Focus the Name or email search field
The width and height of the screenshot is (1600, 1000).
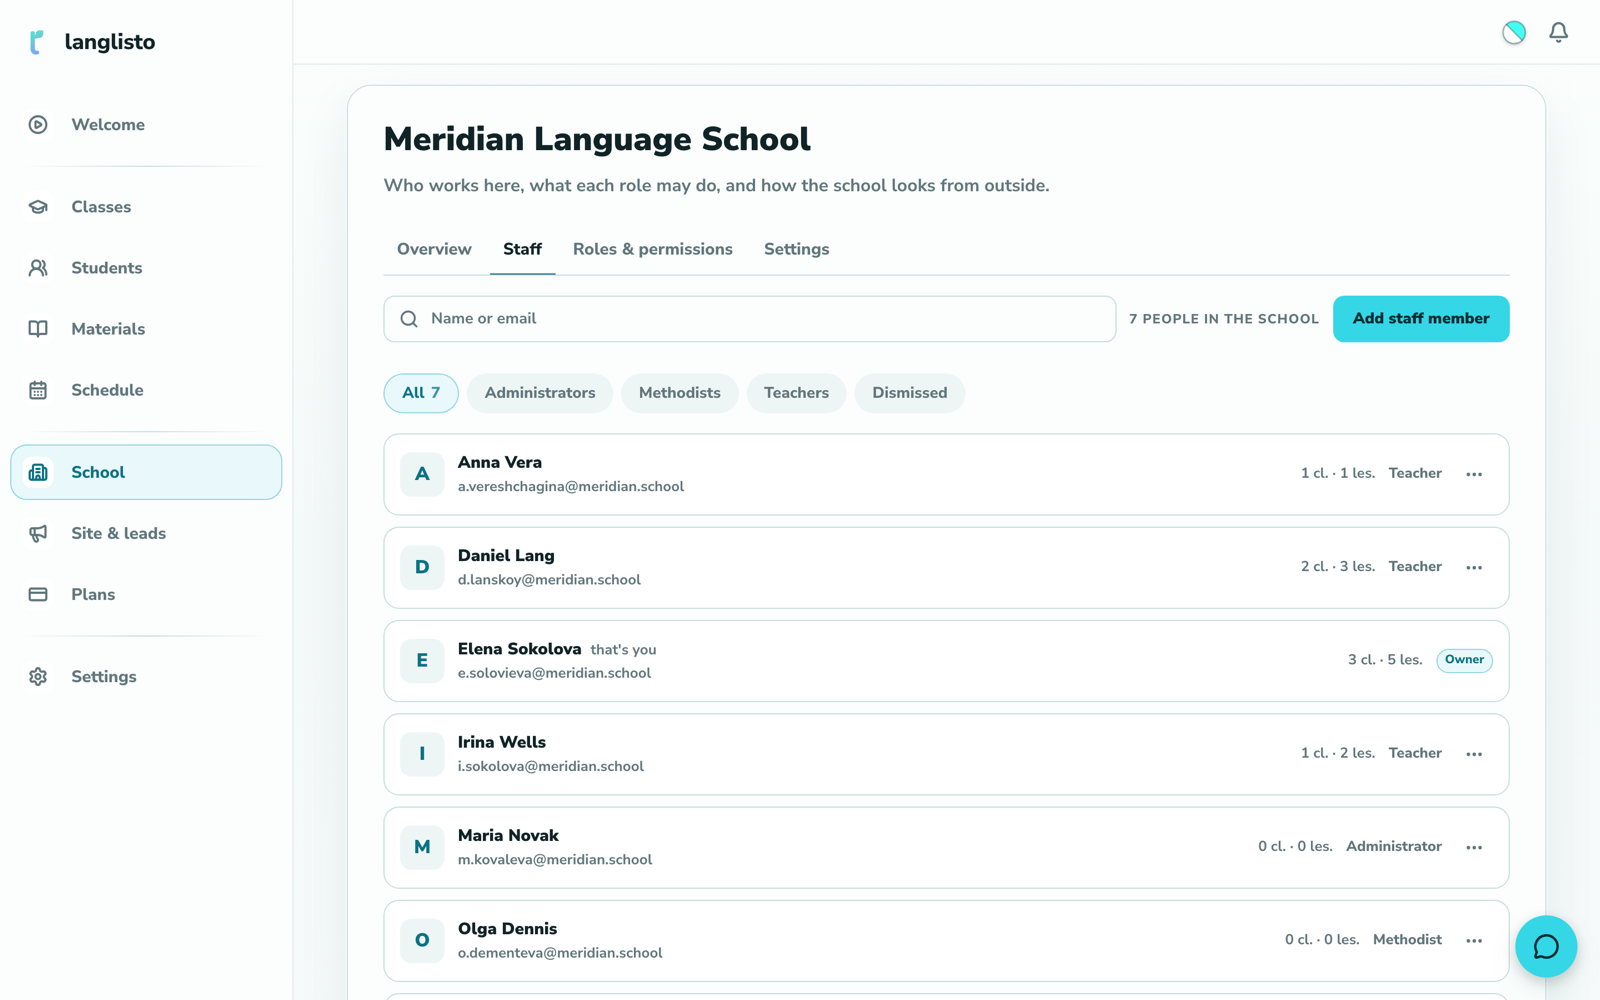pyautogui.click(x=750, y=319)
